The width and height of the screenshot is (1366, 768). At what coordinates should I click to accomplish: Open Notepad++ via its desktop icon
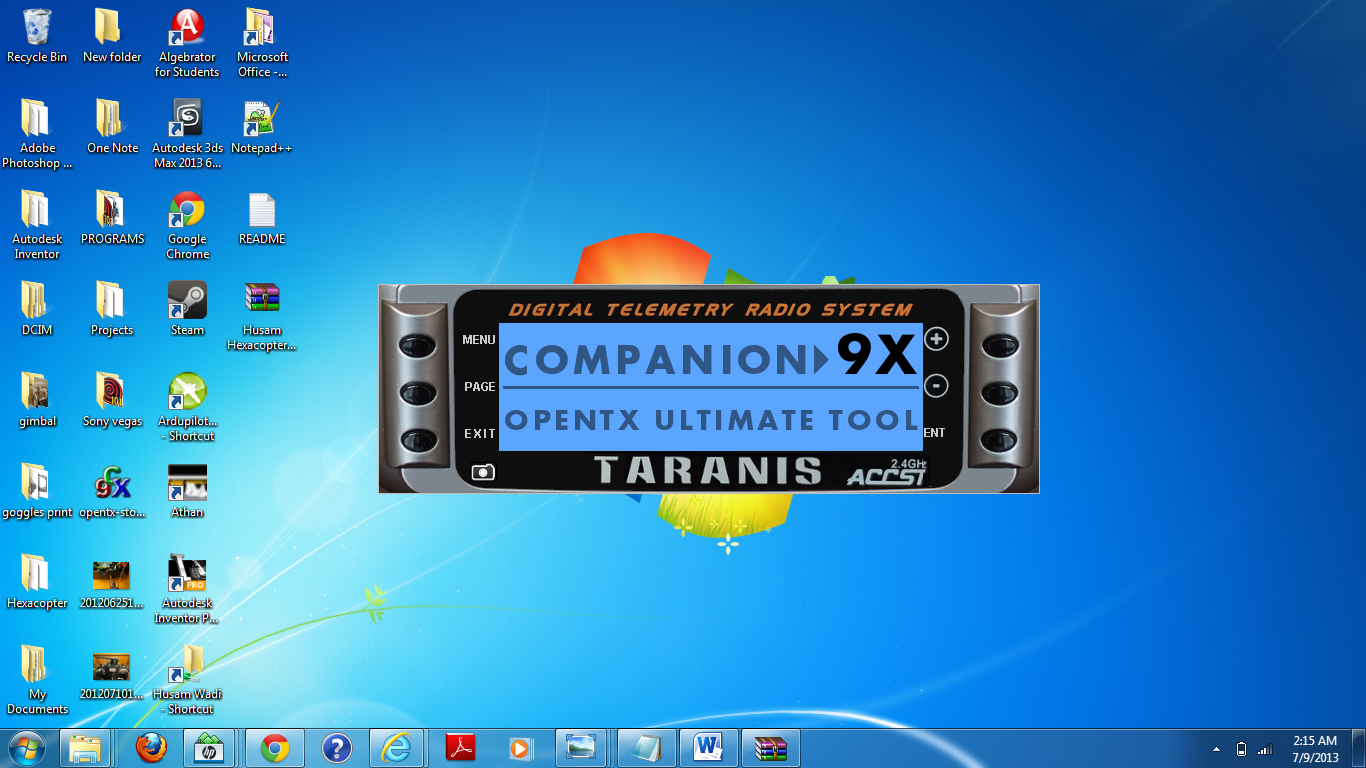pos(260,120)
